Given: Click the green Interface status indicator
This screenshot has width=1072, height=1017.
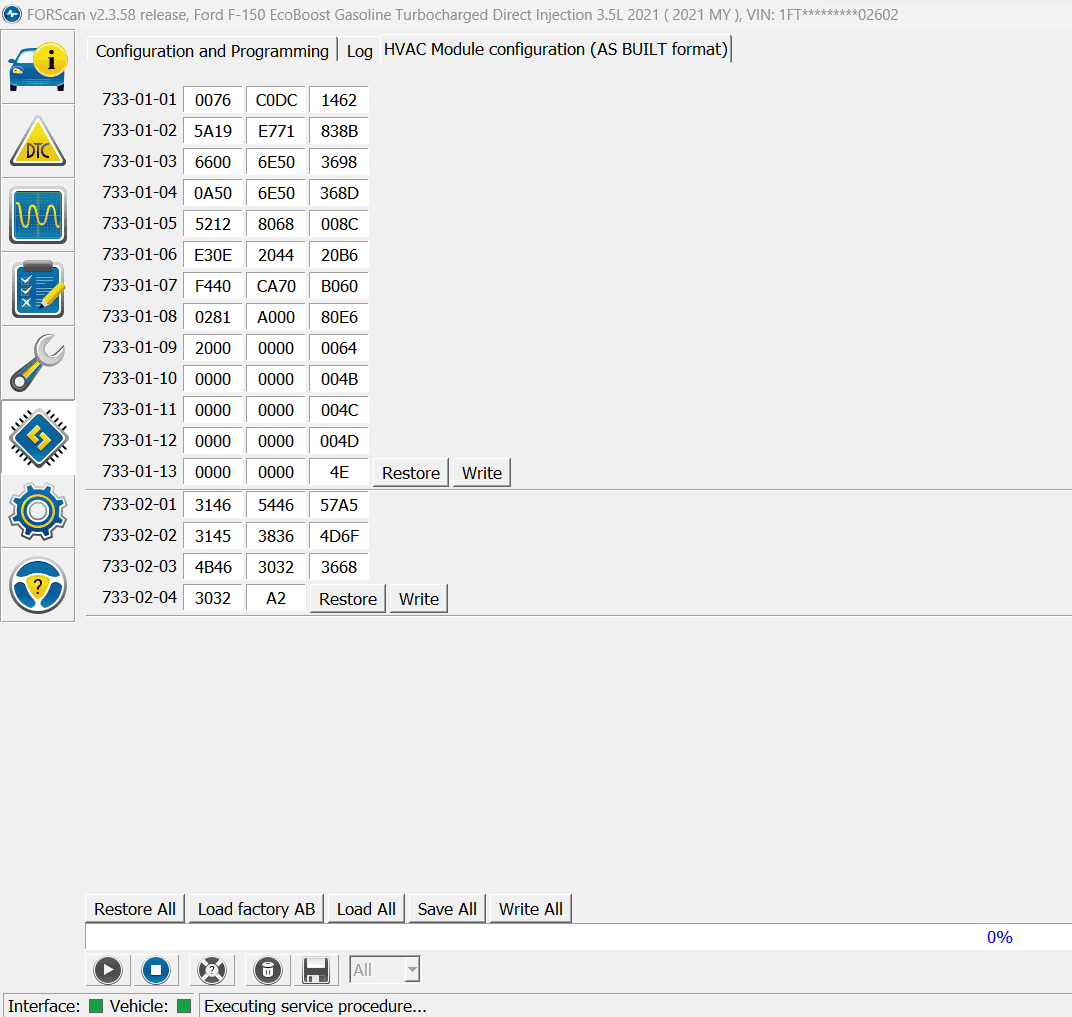Looking at the screenshot, I should [96, 1006].
